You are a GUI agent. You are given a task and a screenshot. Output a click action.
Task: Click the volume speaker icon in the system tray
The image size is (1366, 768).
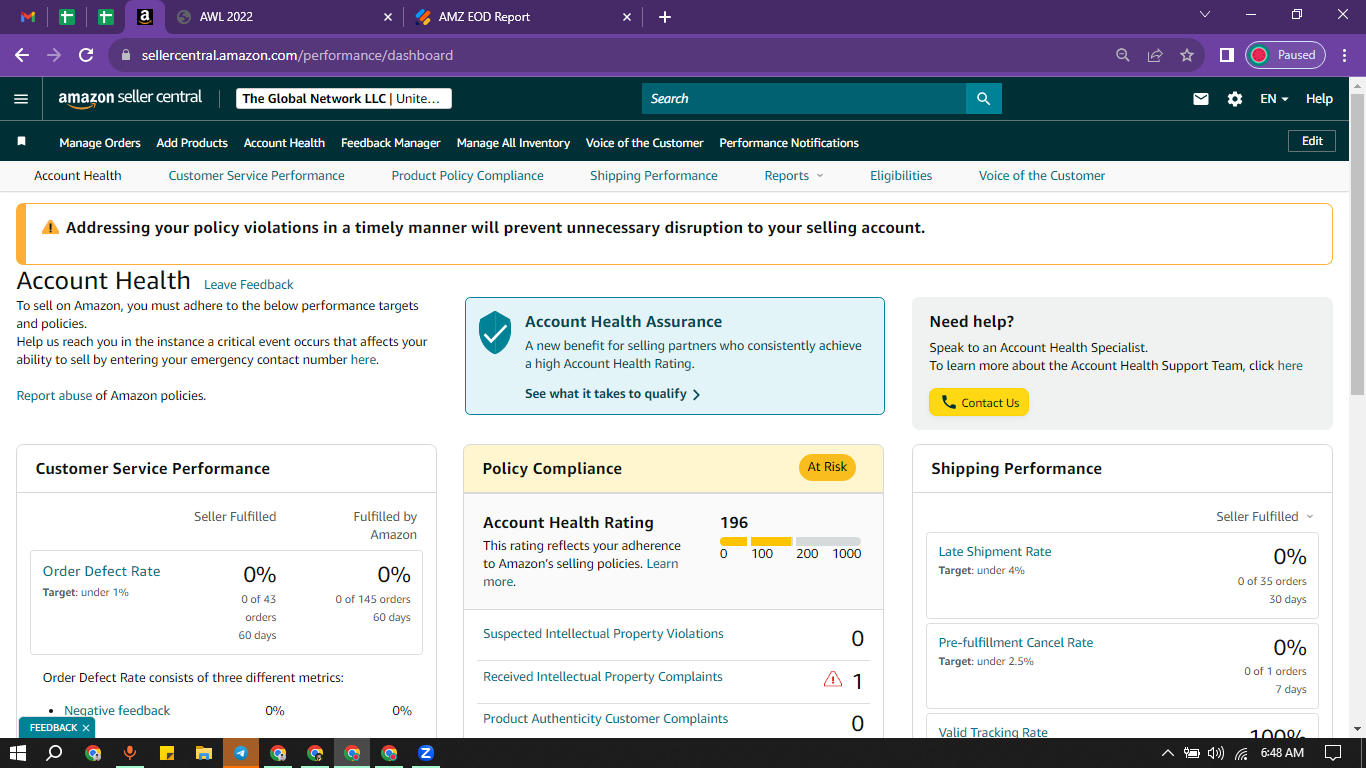click(x=1216, y=753)
